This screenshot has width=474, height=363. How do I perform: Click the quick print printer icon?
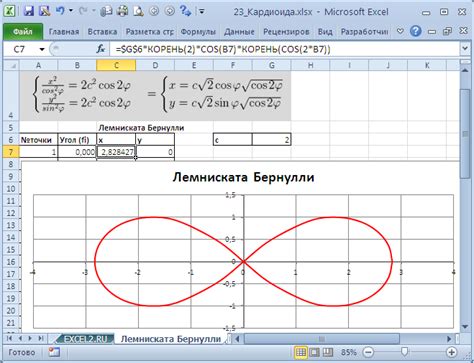point(122,12)
